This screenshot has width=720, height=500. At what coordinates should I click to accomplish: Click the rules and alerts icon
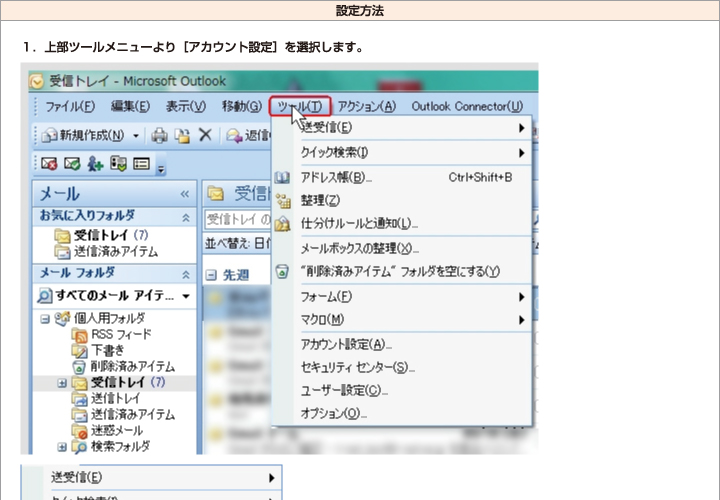coord(282,224)
